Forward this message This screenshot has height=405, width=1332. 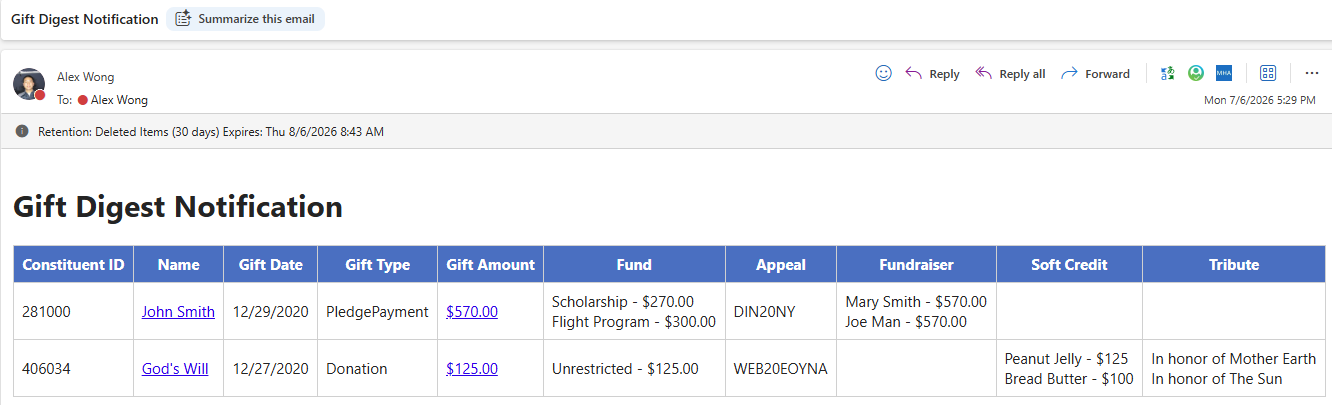click(x=1095, y=74)
